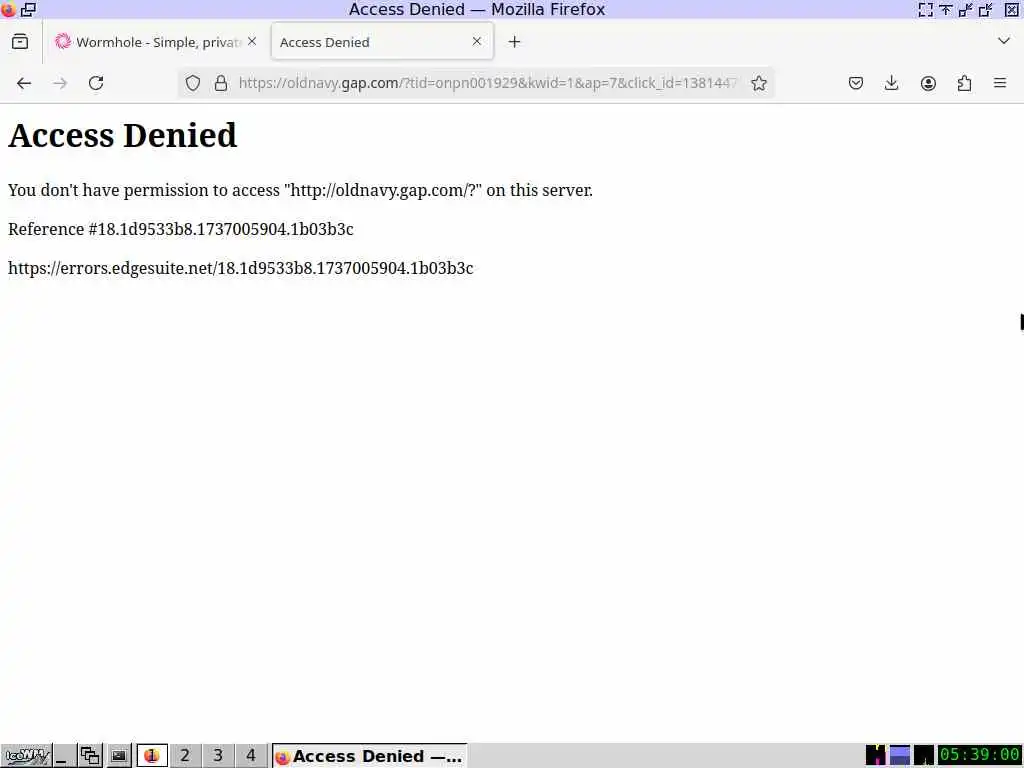Save page to Pocket
Image resolution: width=1024 pixels, height=768 pixels.
856,83
